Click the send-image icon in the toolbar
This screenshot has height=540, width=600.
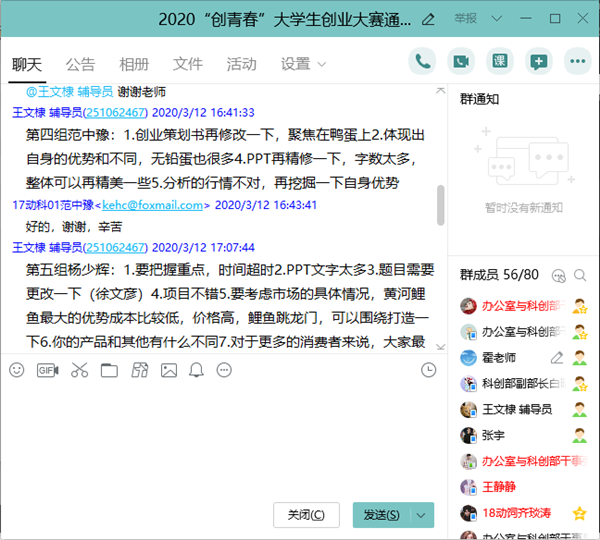pyautogui.click(x=169, y=370)
